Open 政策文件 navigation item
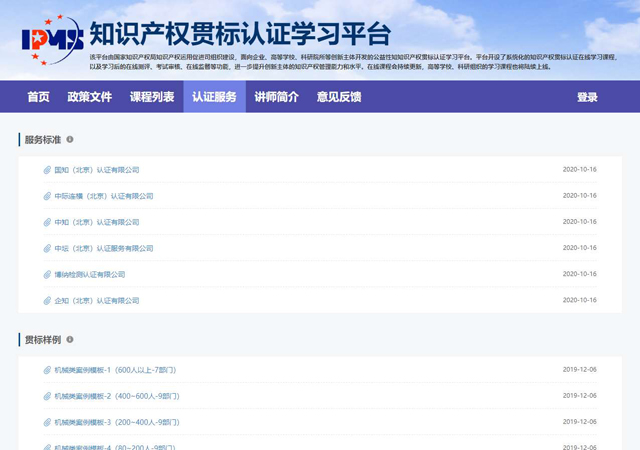Image resolution: width=640 pixels, height=450 pixels. point(90,97)
